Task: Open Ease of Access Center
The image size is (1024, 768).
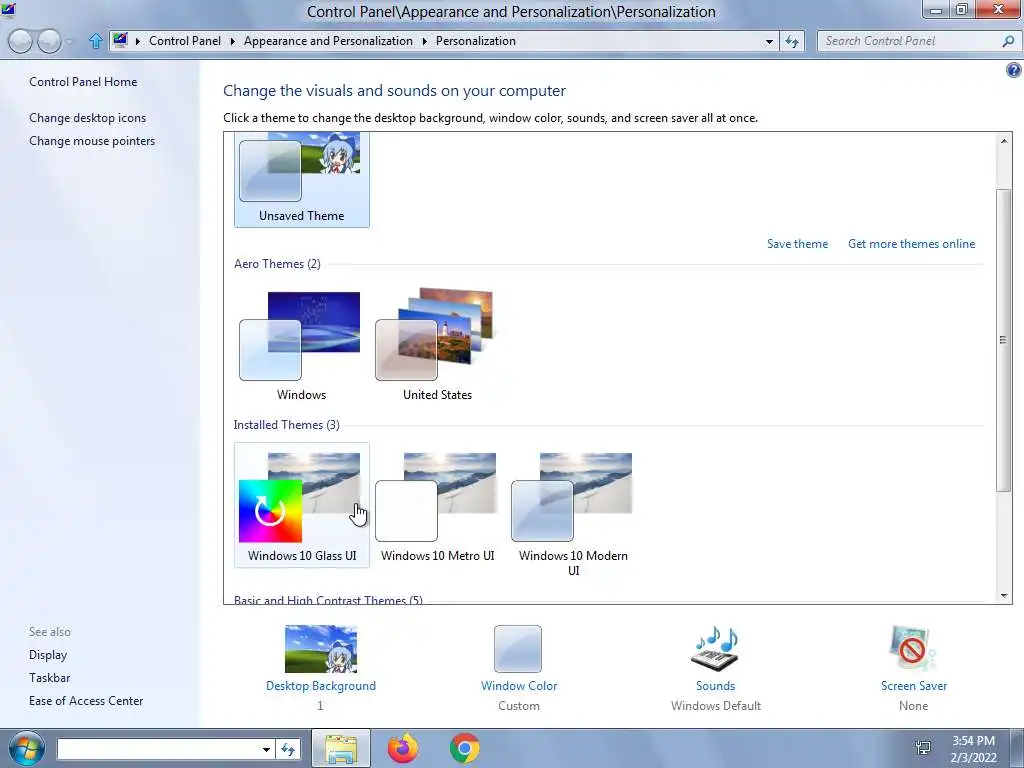Action: click(x=86, y=701)
